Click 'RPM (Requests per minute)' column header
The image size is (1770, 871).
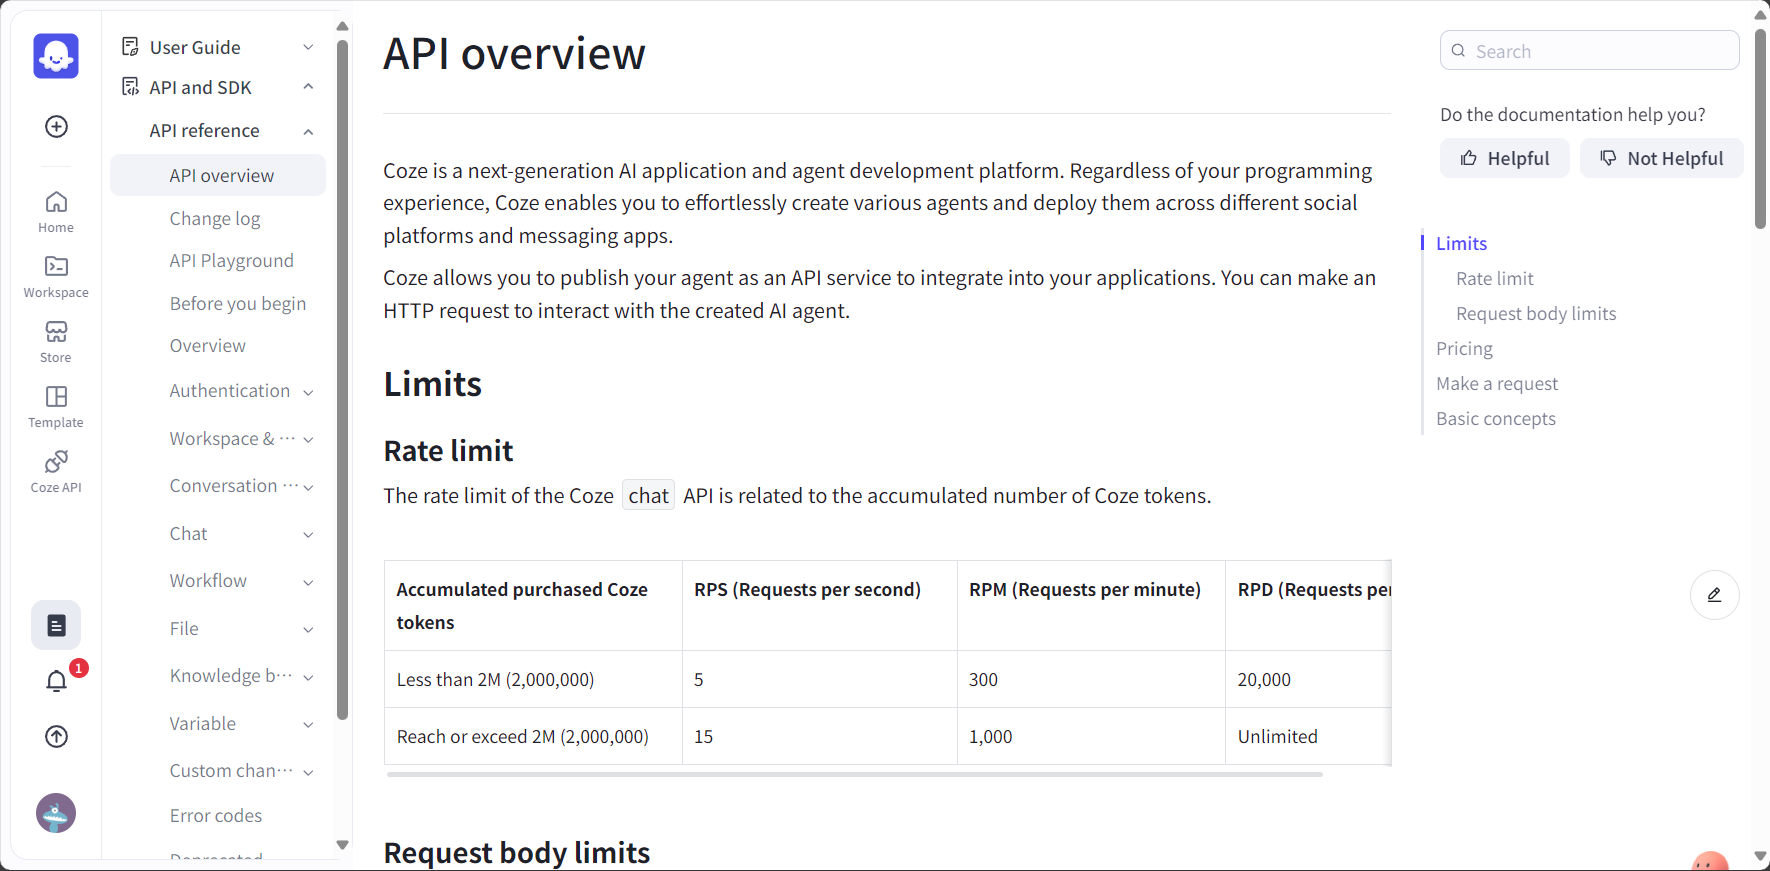(1091, 605)
